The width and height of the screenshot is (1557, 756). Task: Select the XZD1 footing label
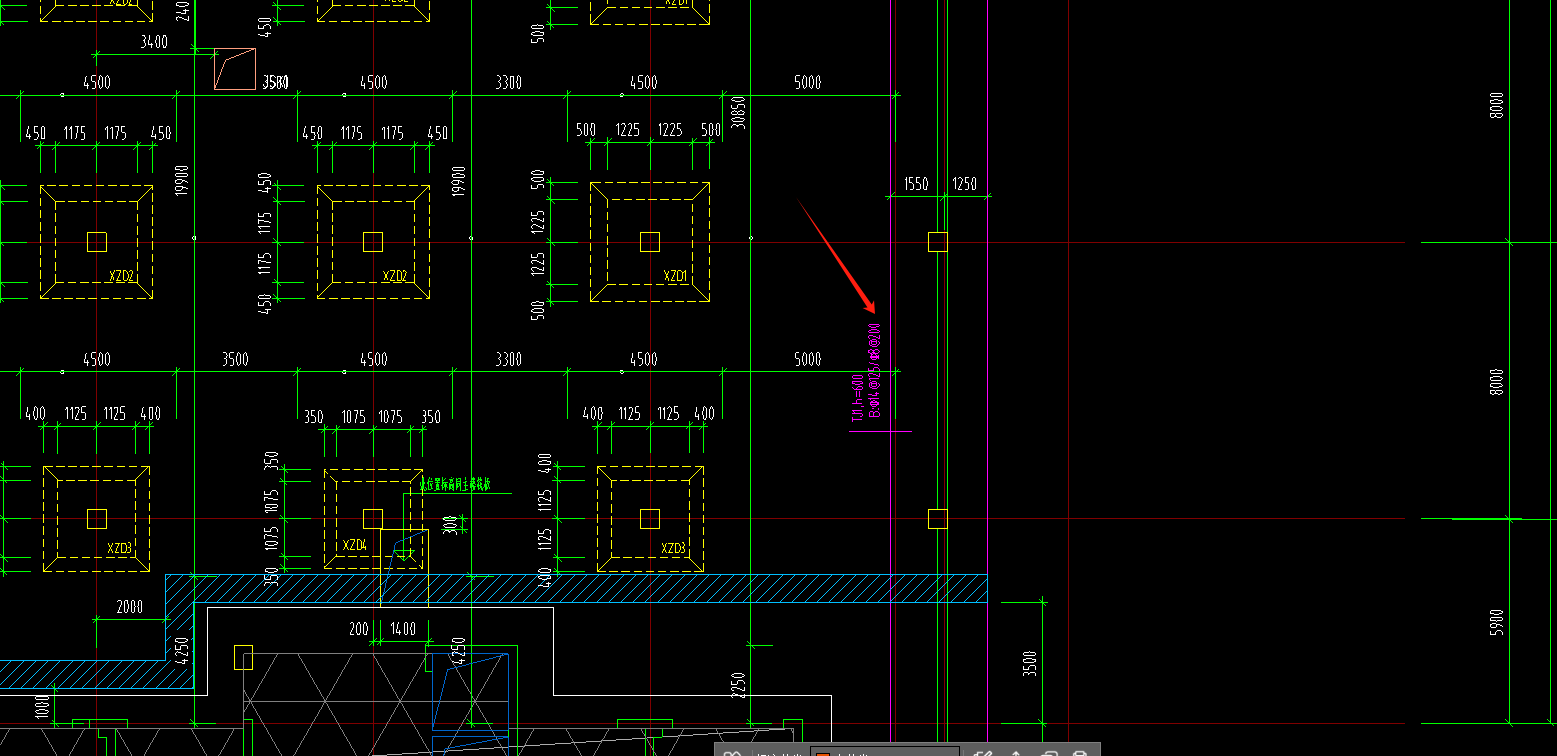pos(677,275)
